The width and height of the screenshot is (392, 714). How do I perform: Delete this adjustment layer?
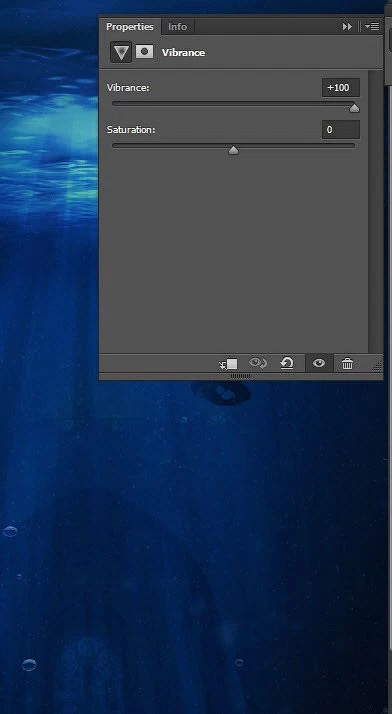[x=347, y=363]
